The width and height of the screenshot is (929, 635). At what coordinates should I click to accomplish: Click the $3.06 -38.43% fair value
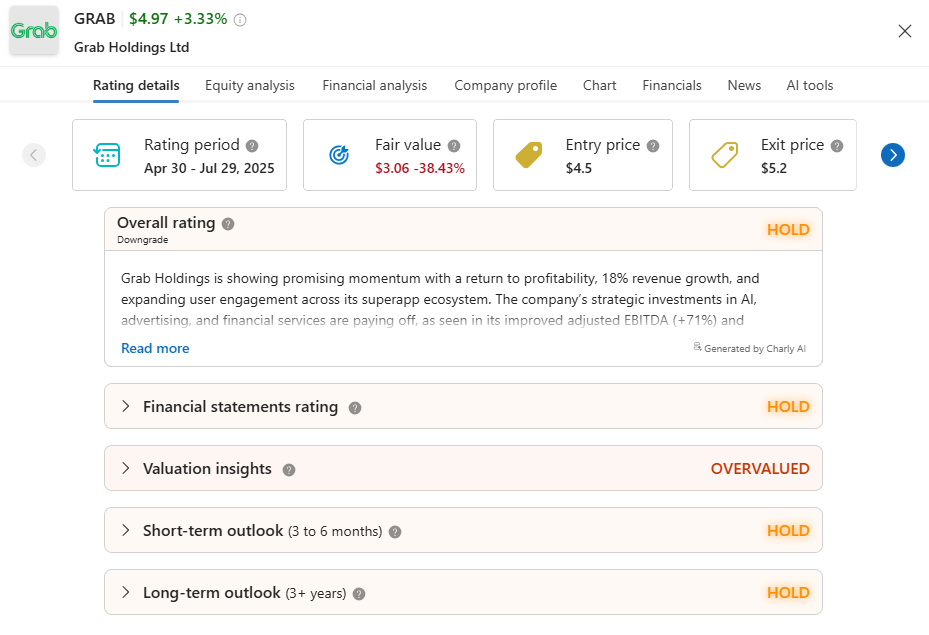click(420, 168)
